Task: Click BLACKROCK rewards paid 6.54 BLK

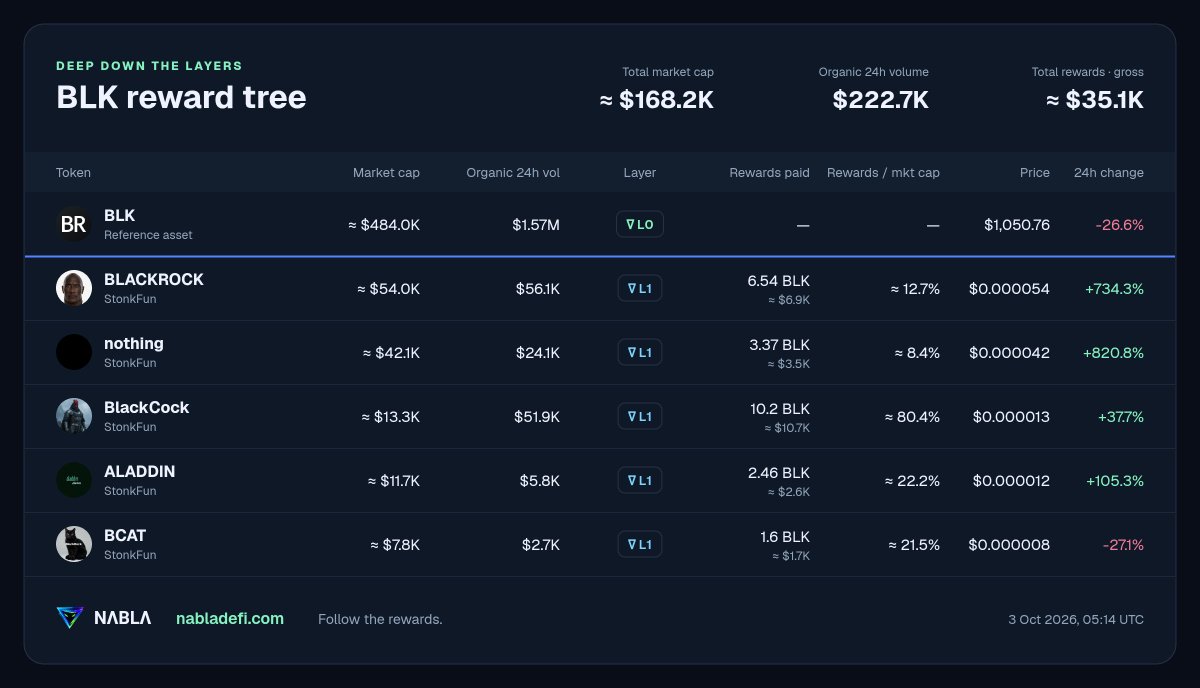Action: coord(778,281)
